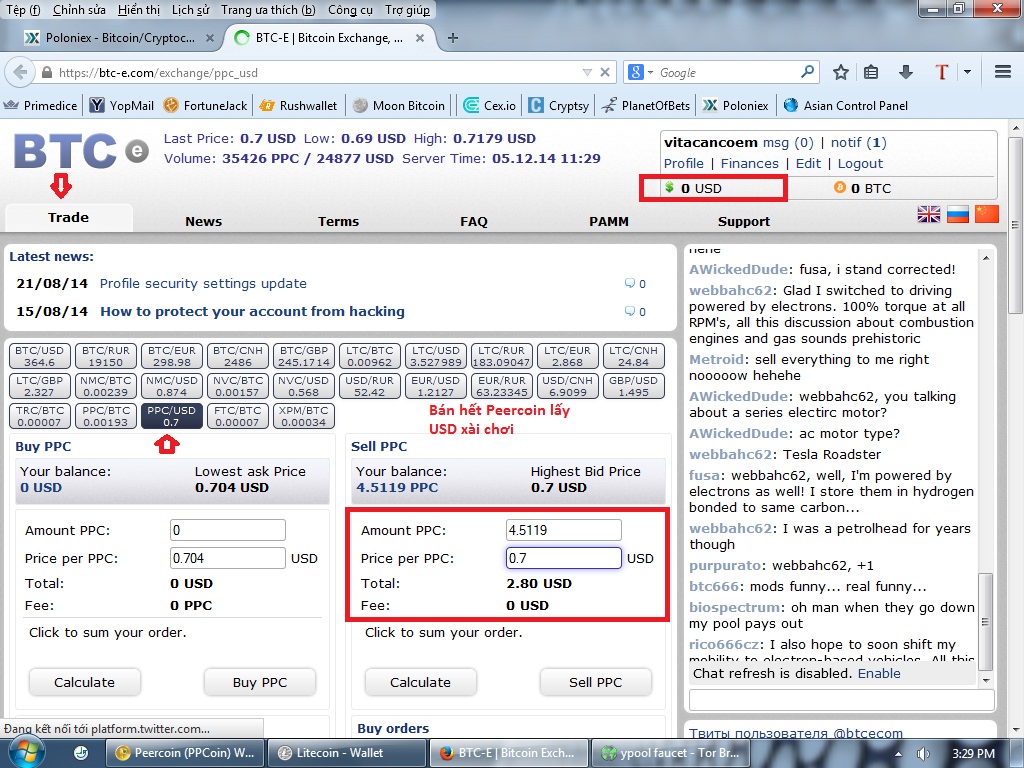Open the Công cụ menu

[x=351, y=10]
